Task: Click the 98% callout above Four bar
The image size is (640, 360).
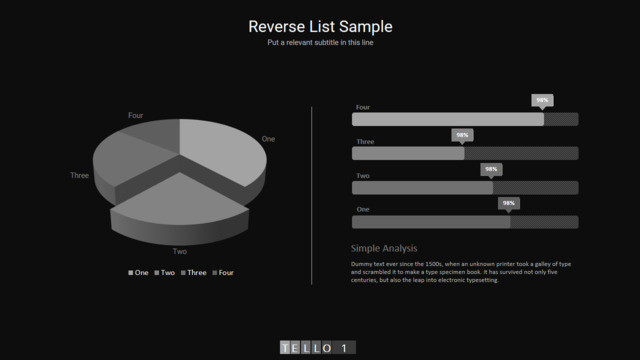Action: pos(542,101)
